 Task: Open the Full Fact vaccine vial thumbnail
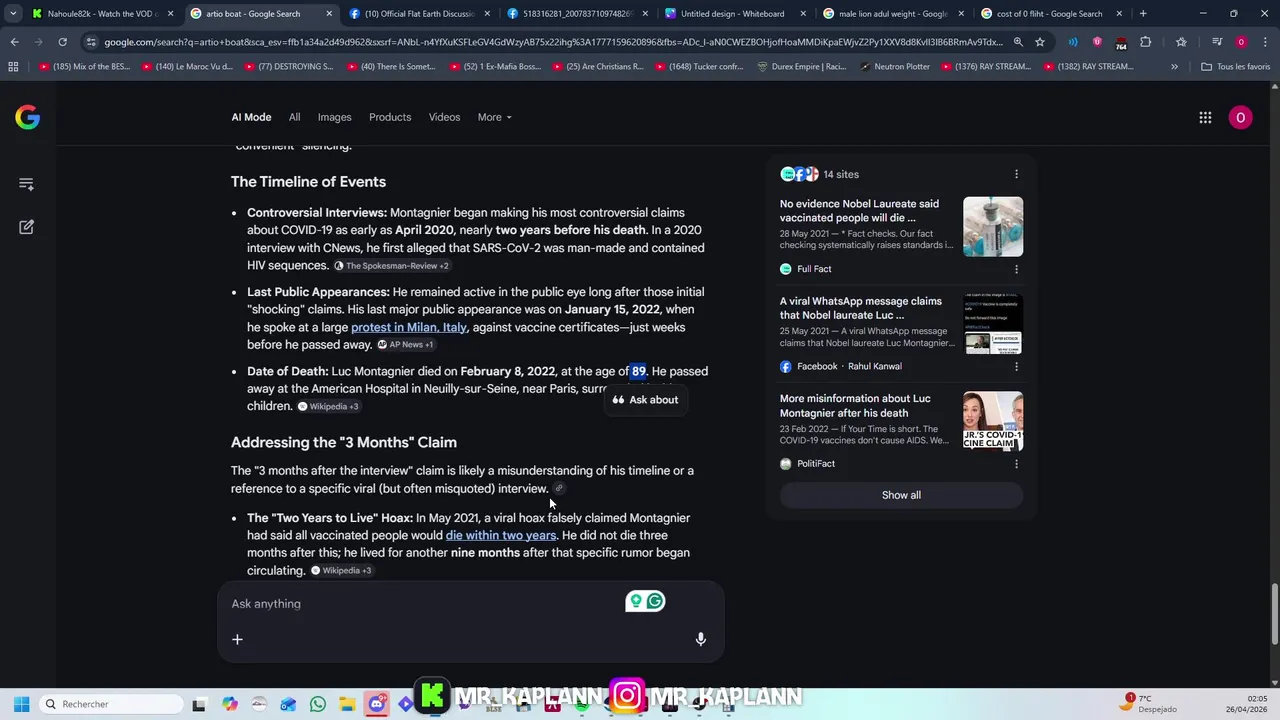click(993, 227)
